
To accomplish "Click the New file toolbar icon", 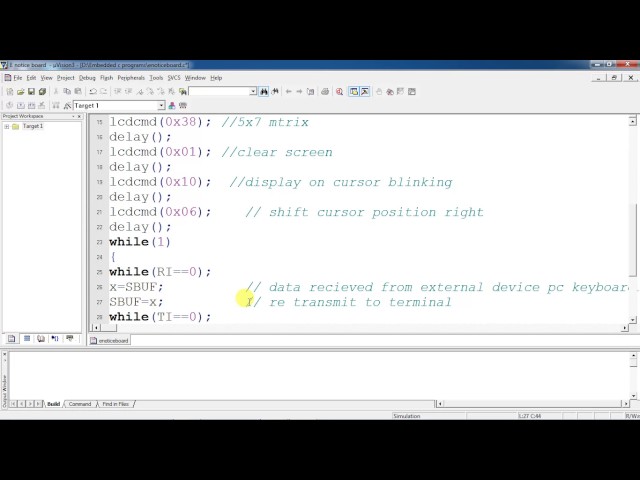I will (x=10, y=92).
